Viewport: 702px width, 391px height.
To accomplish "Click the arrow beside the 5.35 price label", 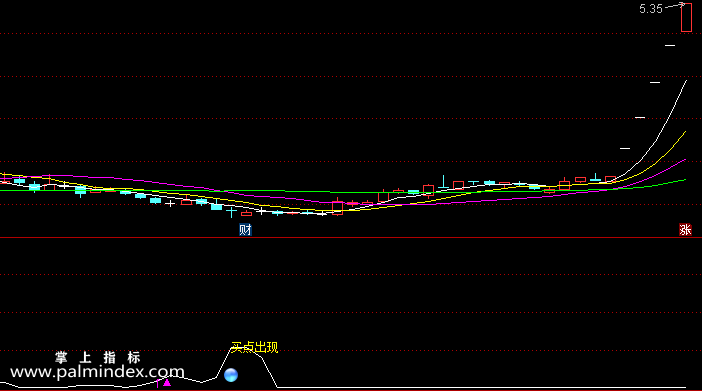I will click(x=676, y=6).
